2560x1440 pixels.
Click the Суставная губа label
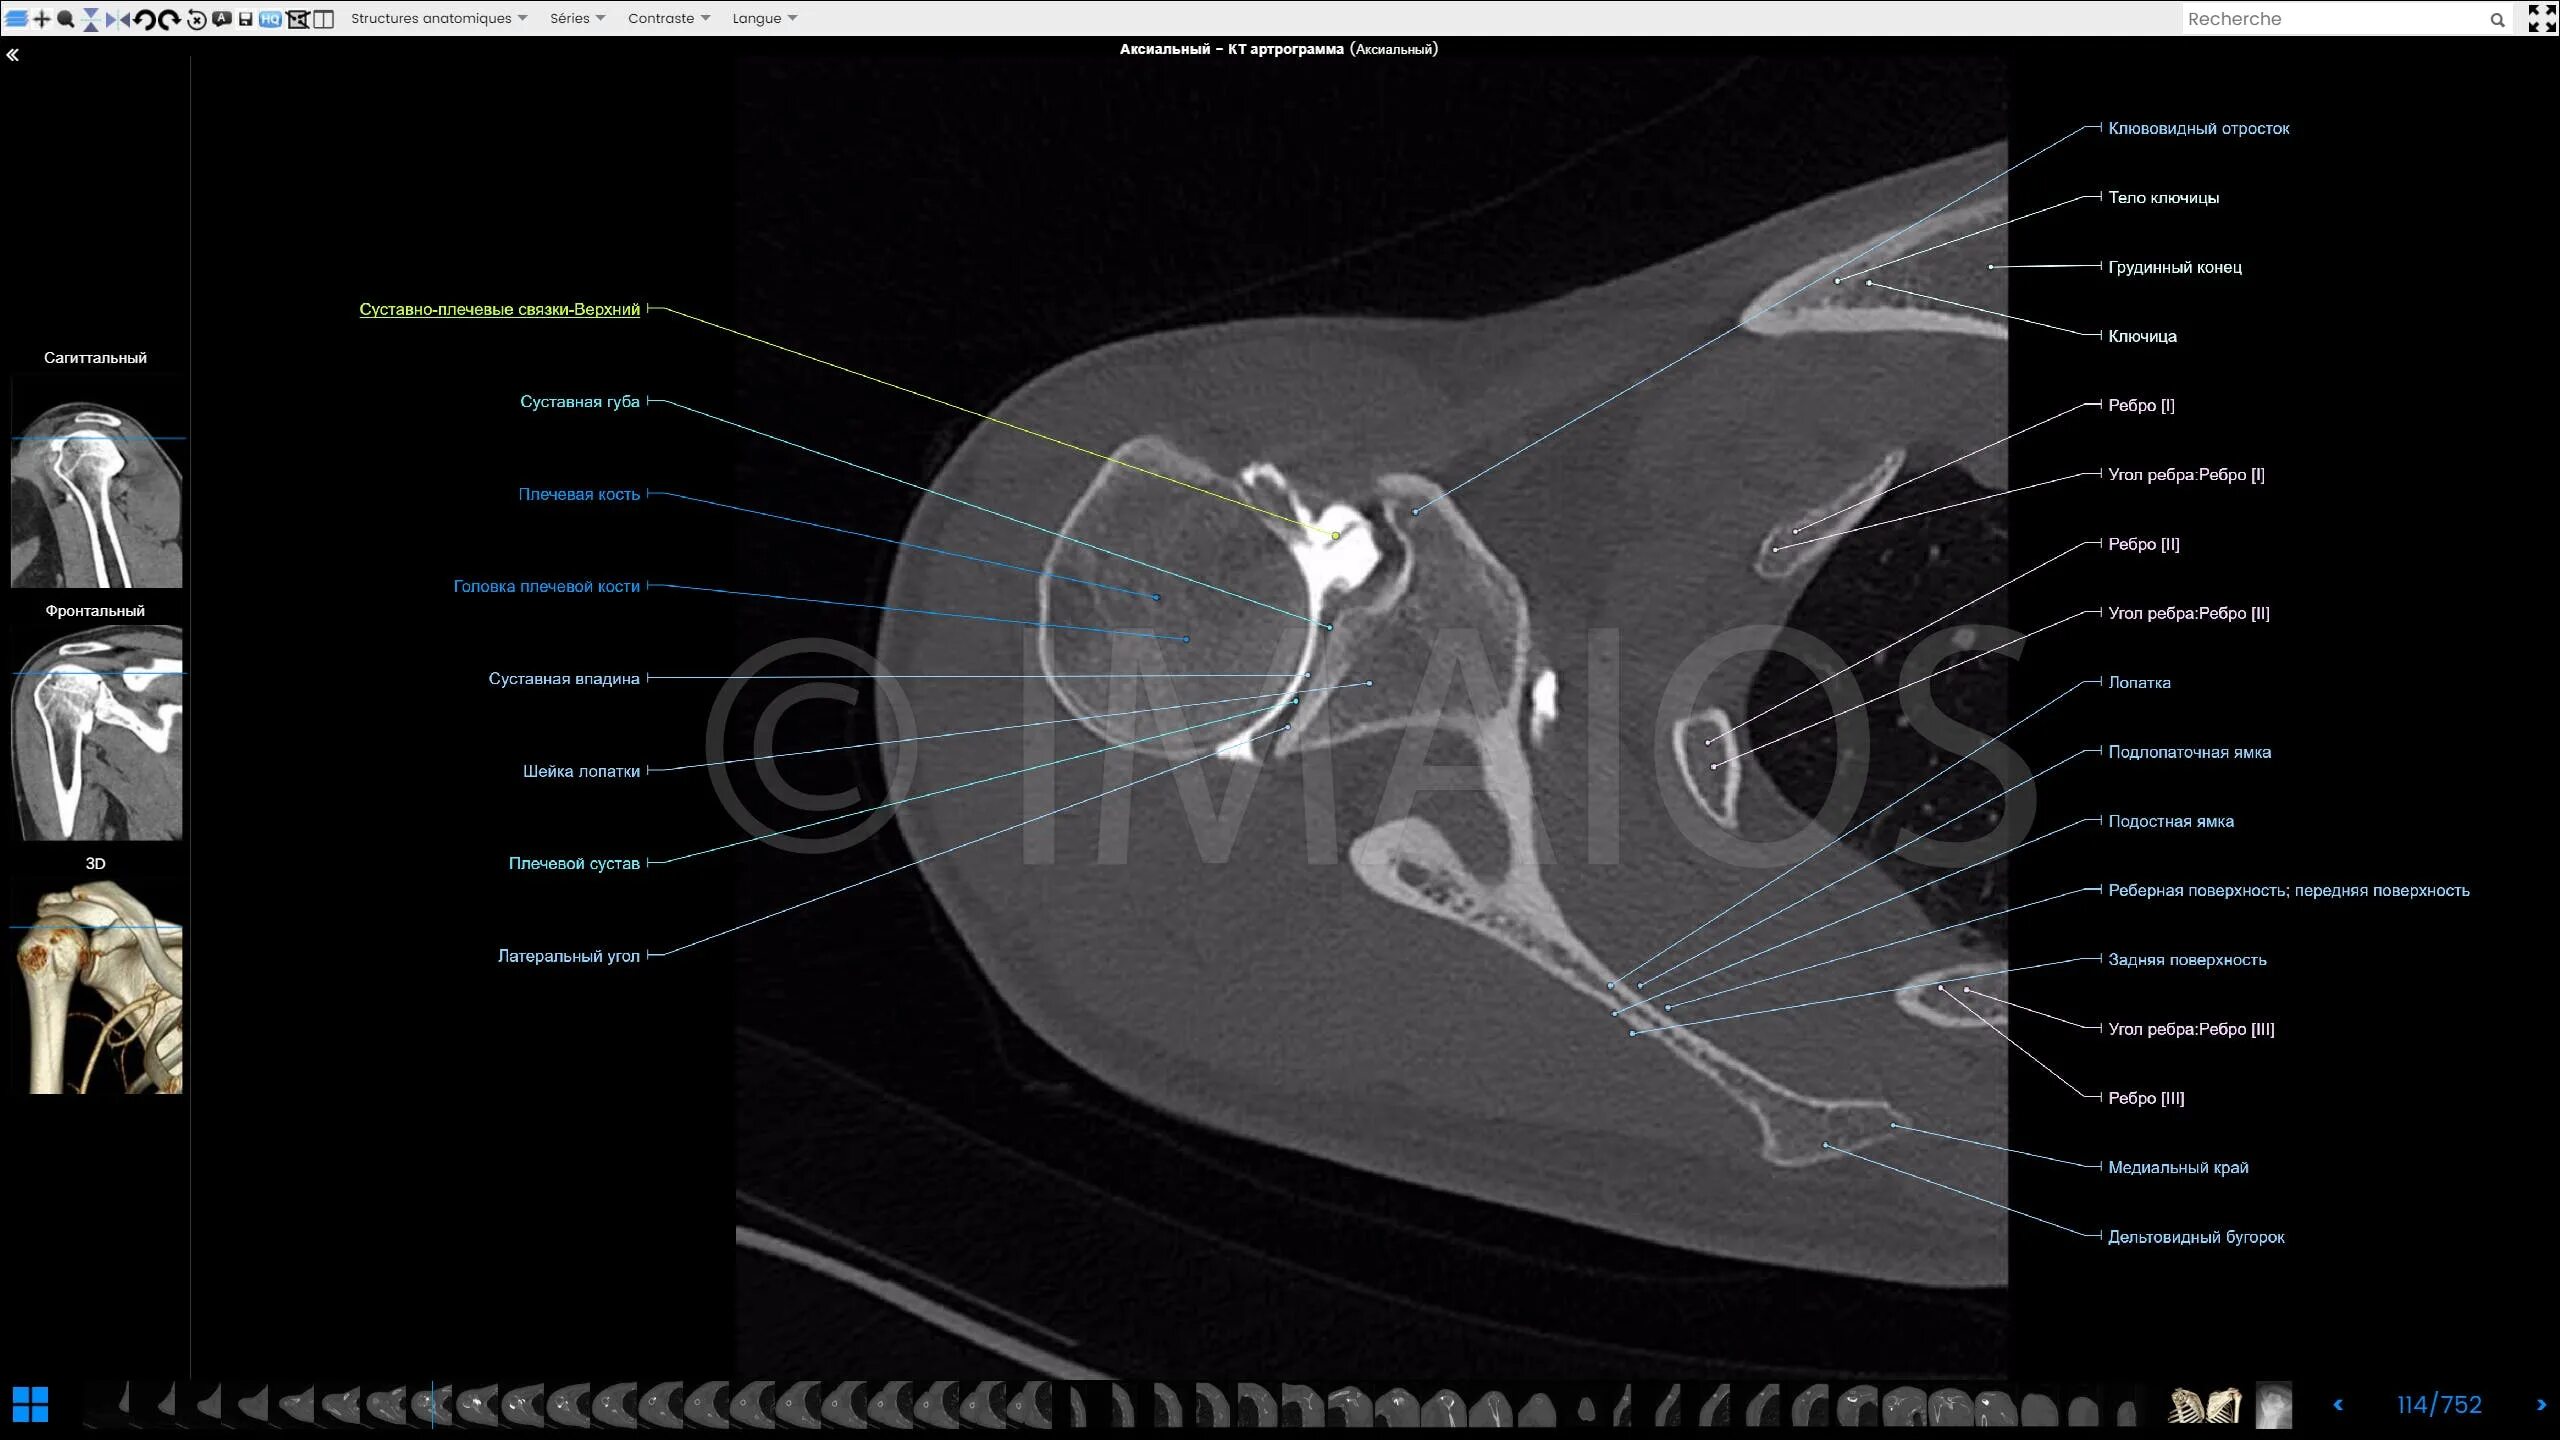point(579,402)
